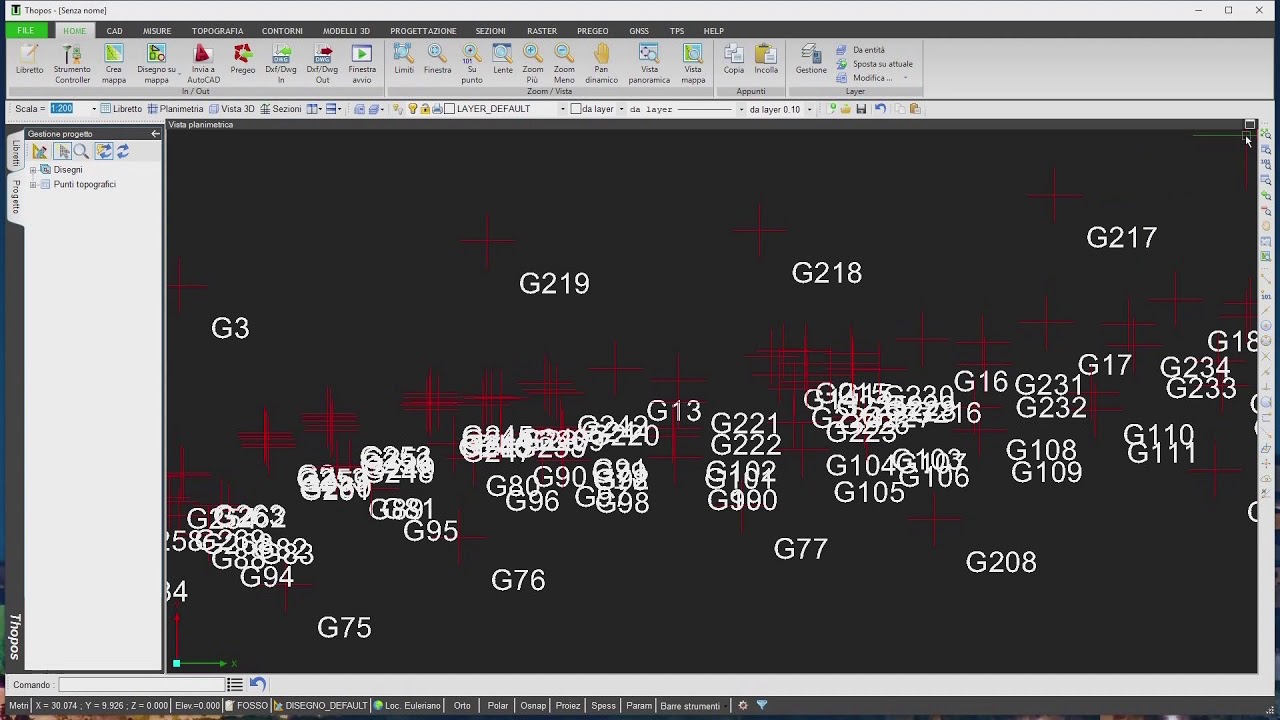Click undo arrow beside Comando field
Screen dimensions: 1280x720
coord(257,684)
